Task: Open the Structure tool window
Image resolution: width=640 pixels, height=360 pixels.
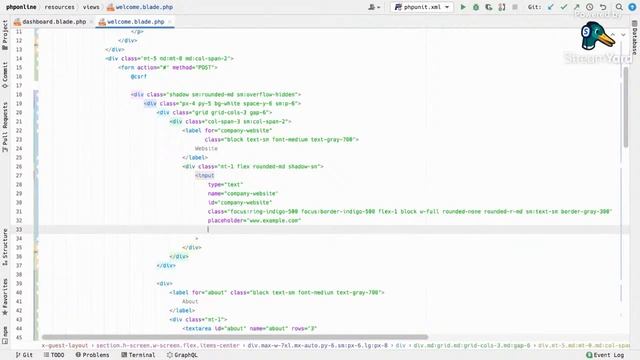Action: click(x=5, y=247)
